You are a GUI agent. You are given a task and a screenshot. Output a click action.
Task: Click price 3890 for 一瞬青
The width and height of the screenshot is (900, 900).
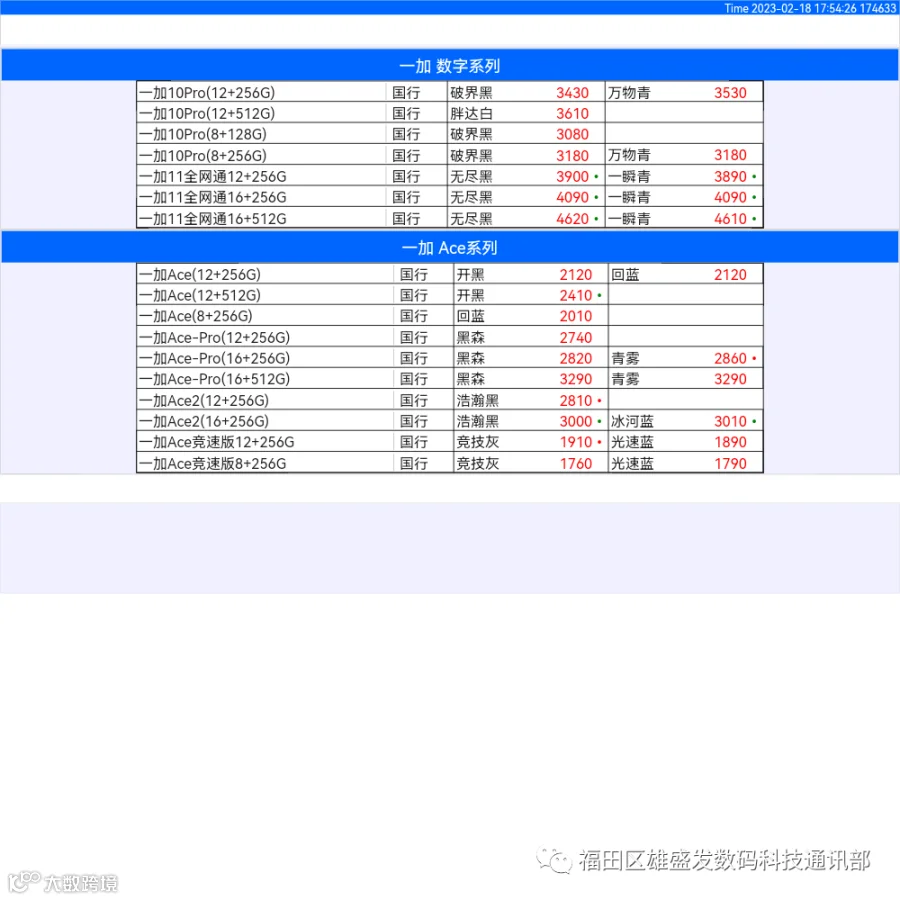point(730,176)
